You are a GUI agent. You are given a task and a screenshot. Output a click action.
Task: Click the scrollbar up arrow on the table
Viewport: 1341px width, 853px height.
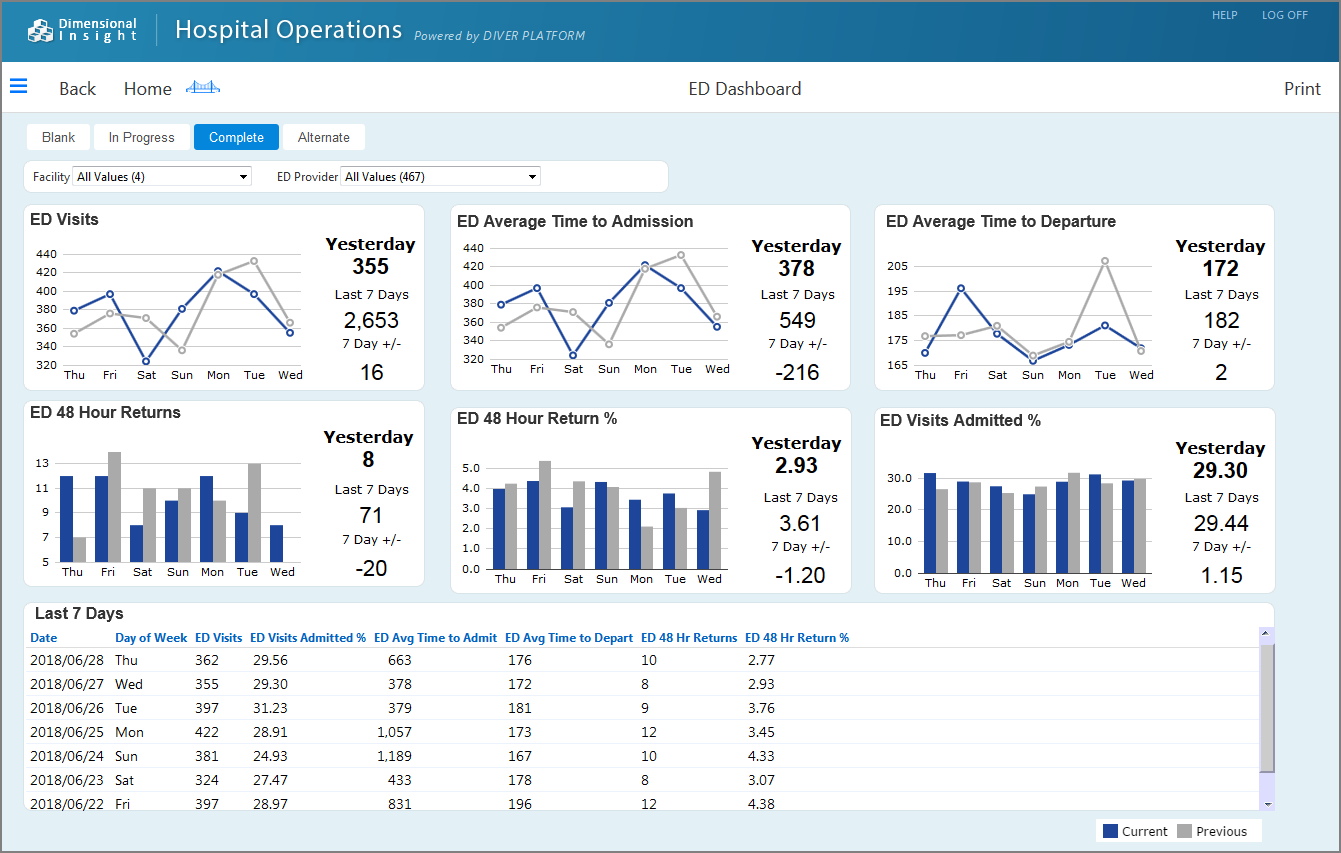pyautogui.click(x=1266, y=633)
